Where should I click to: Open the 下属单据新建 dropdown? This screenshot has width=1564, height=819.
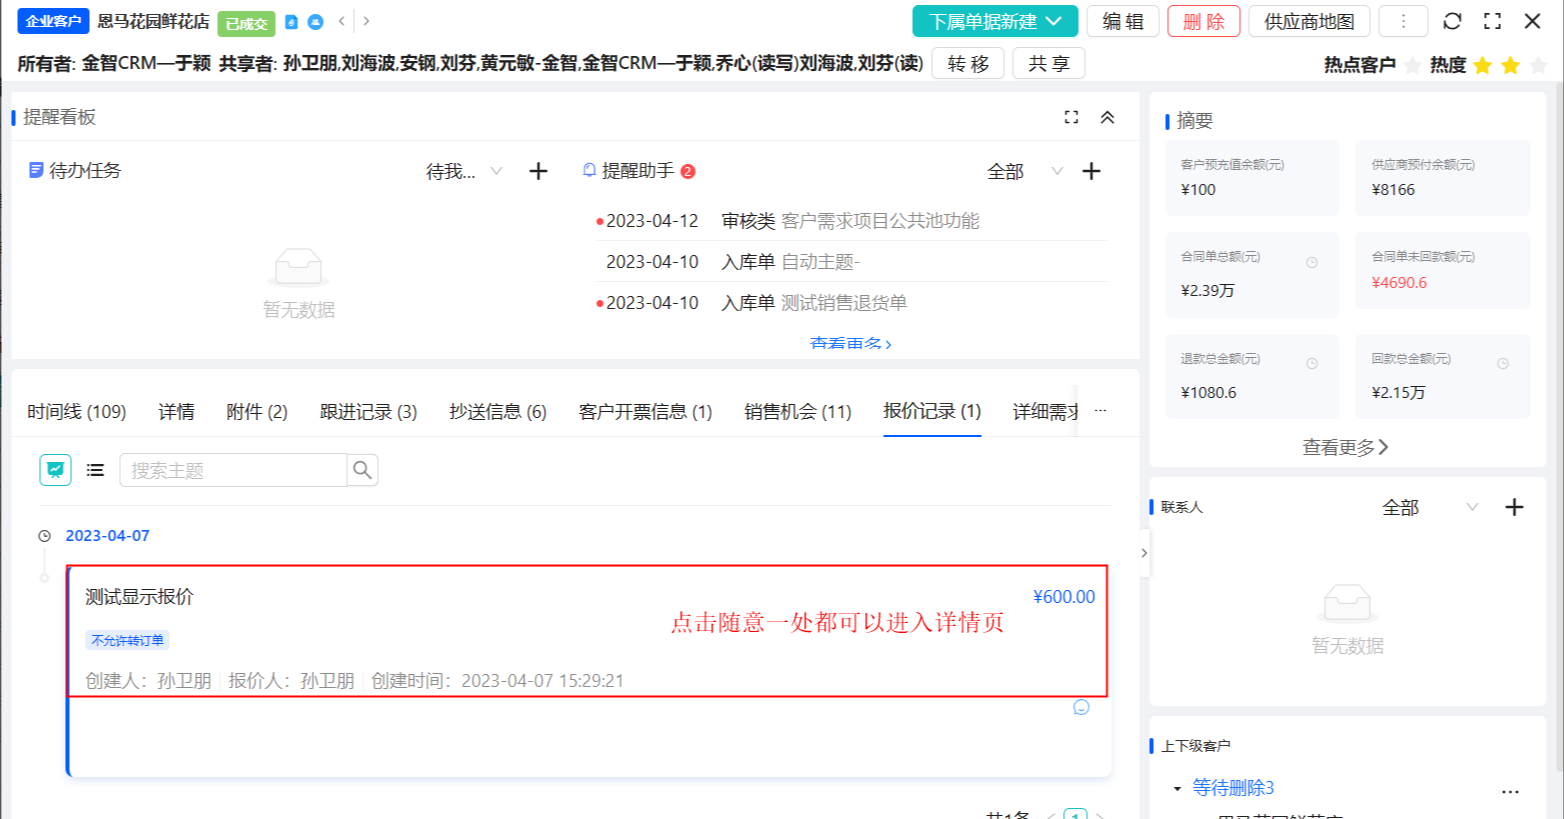(995, 21)
